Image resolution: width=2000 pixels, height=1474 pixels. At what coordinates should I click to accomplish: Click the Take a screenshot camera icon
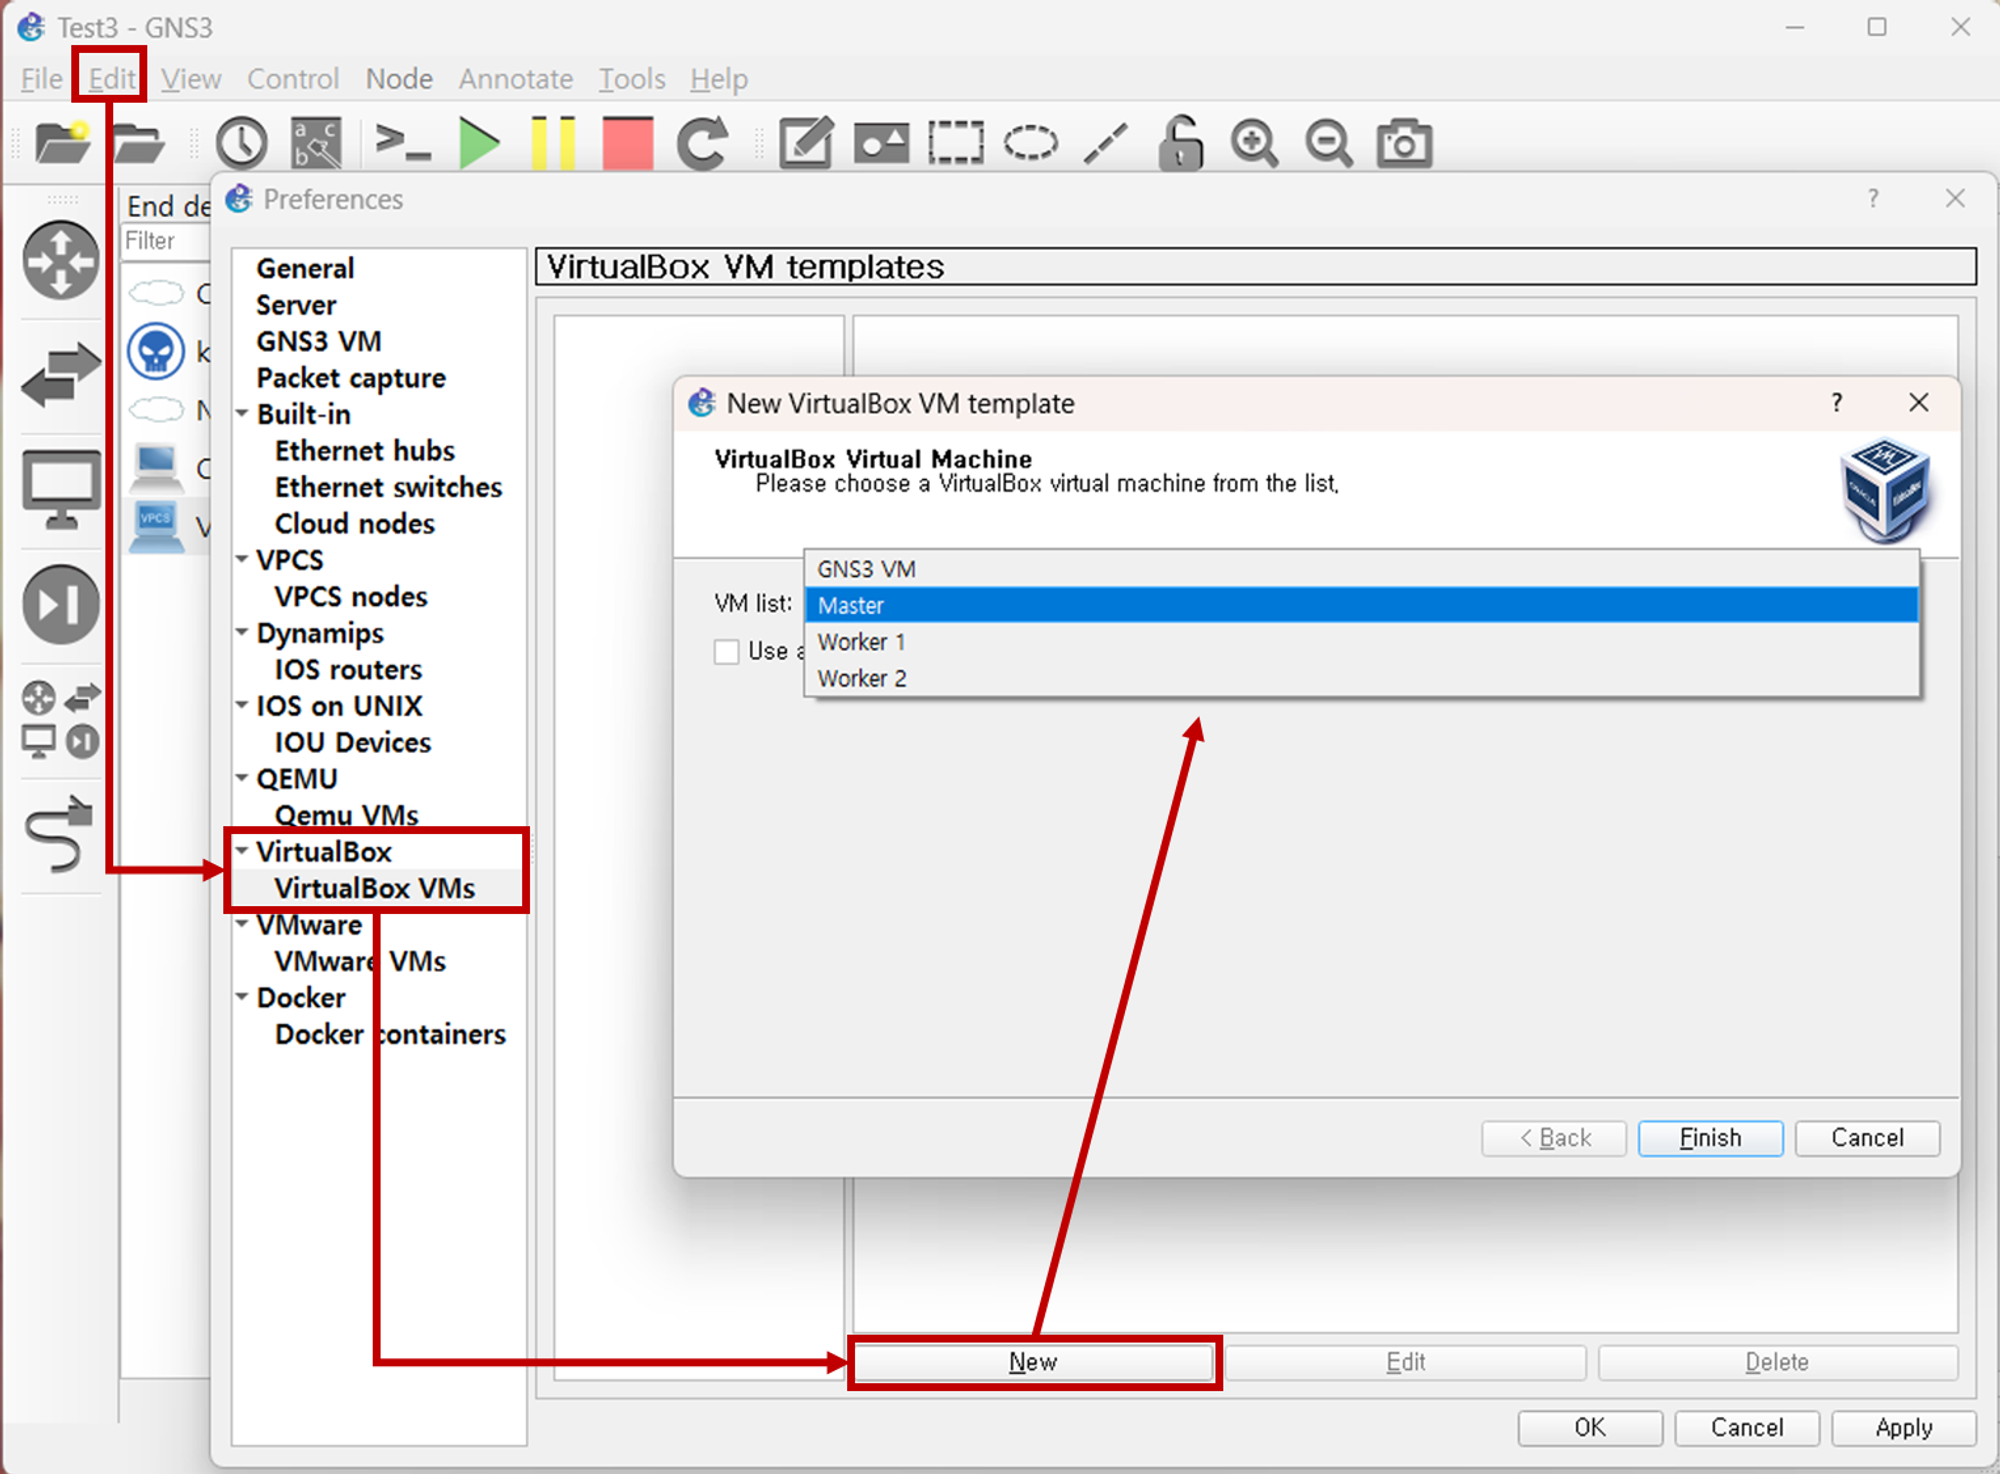1404,143
